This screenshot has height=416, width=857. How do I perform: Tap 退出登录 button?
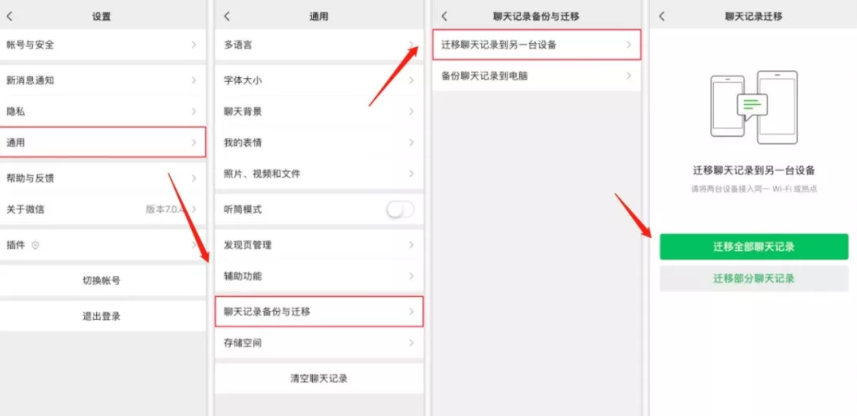[x=103, y=316]
